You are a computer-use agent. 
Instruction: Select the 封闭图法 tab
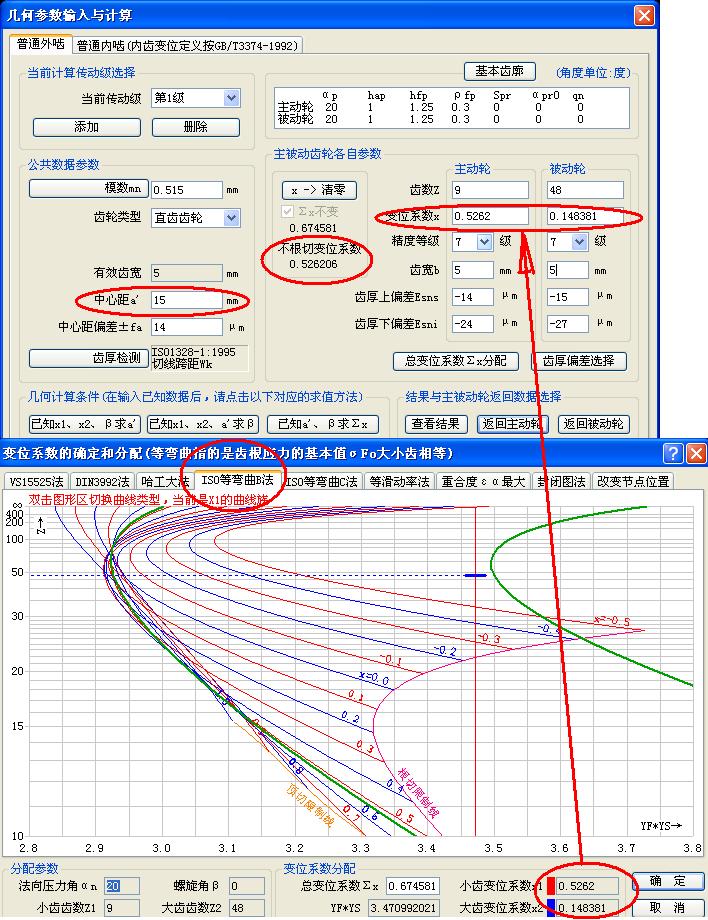point(562,482)
